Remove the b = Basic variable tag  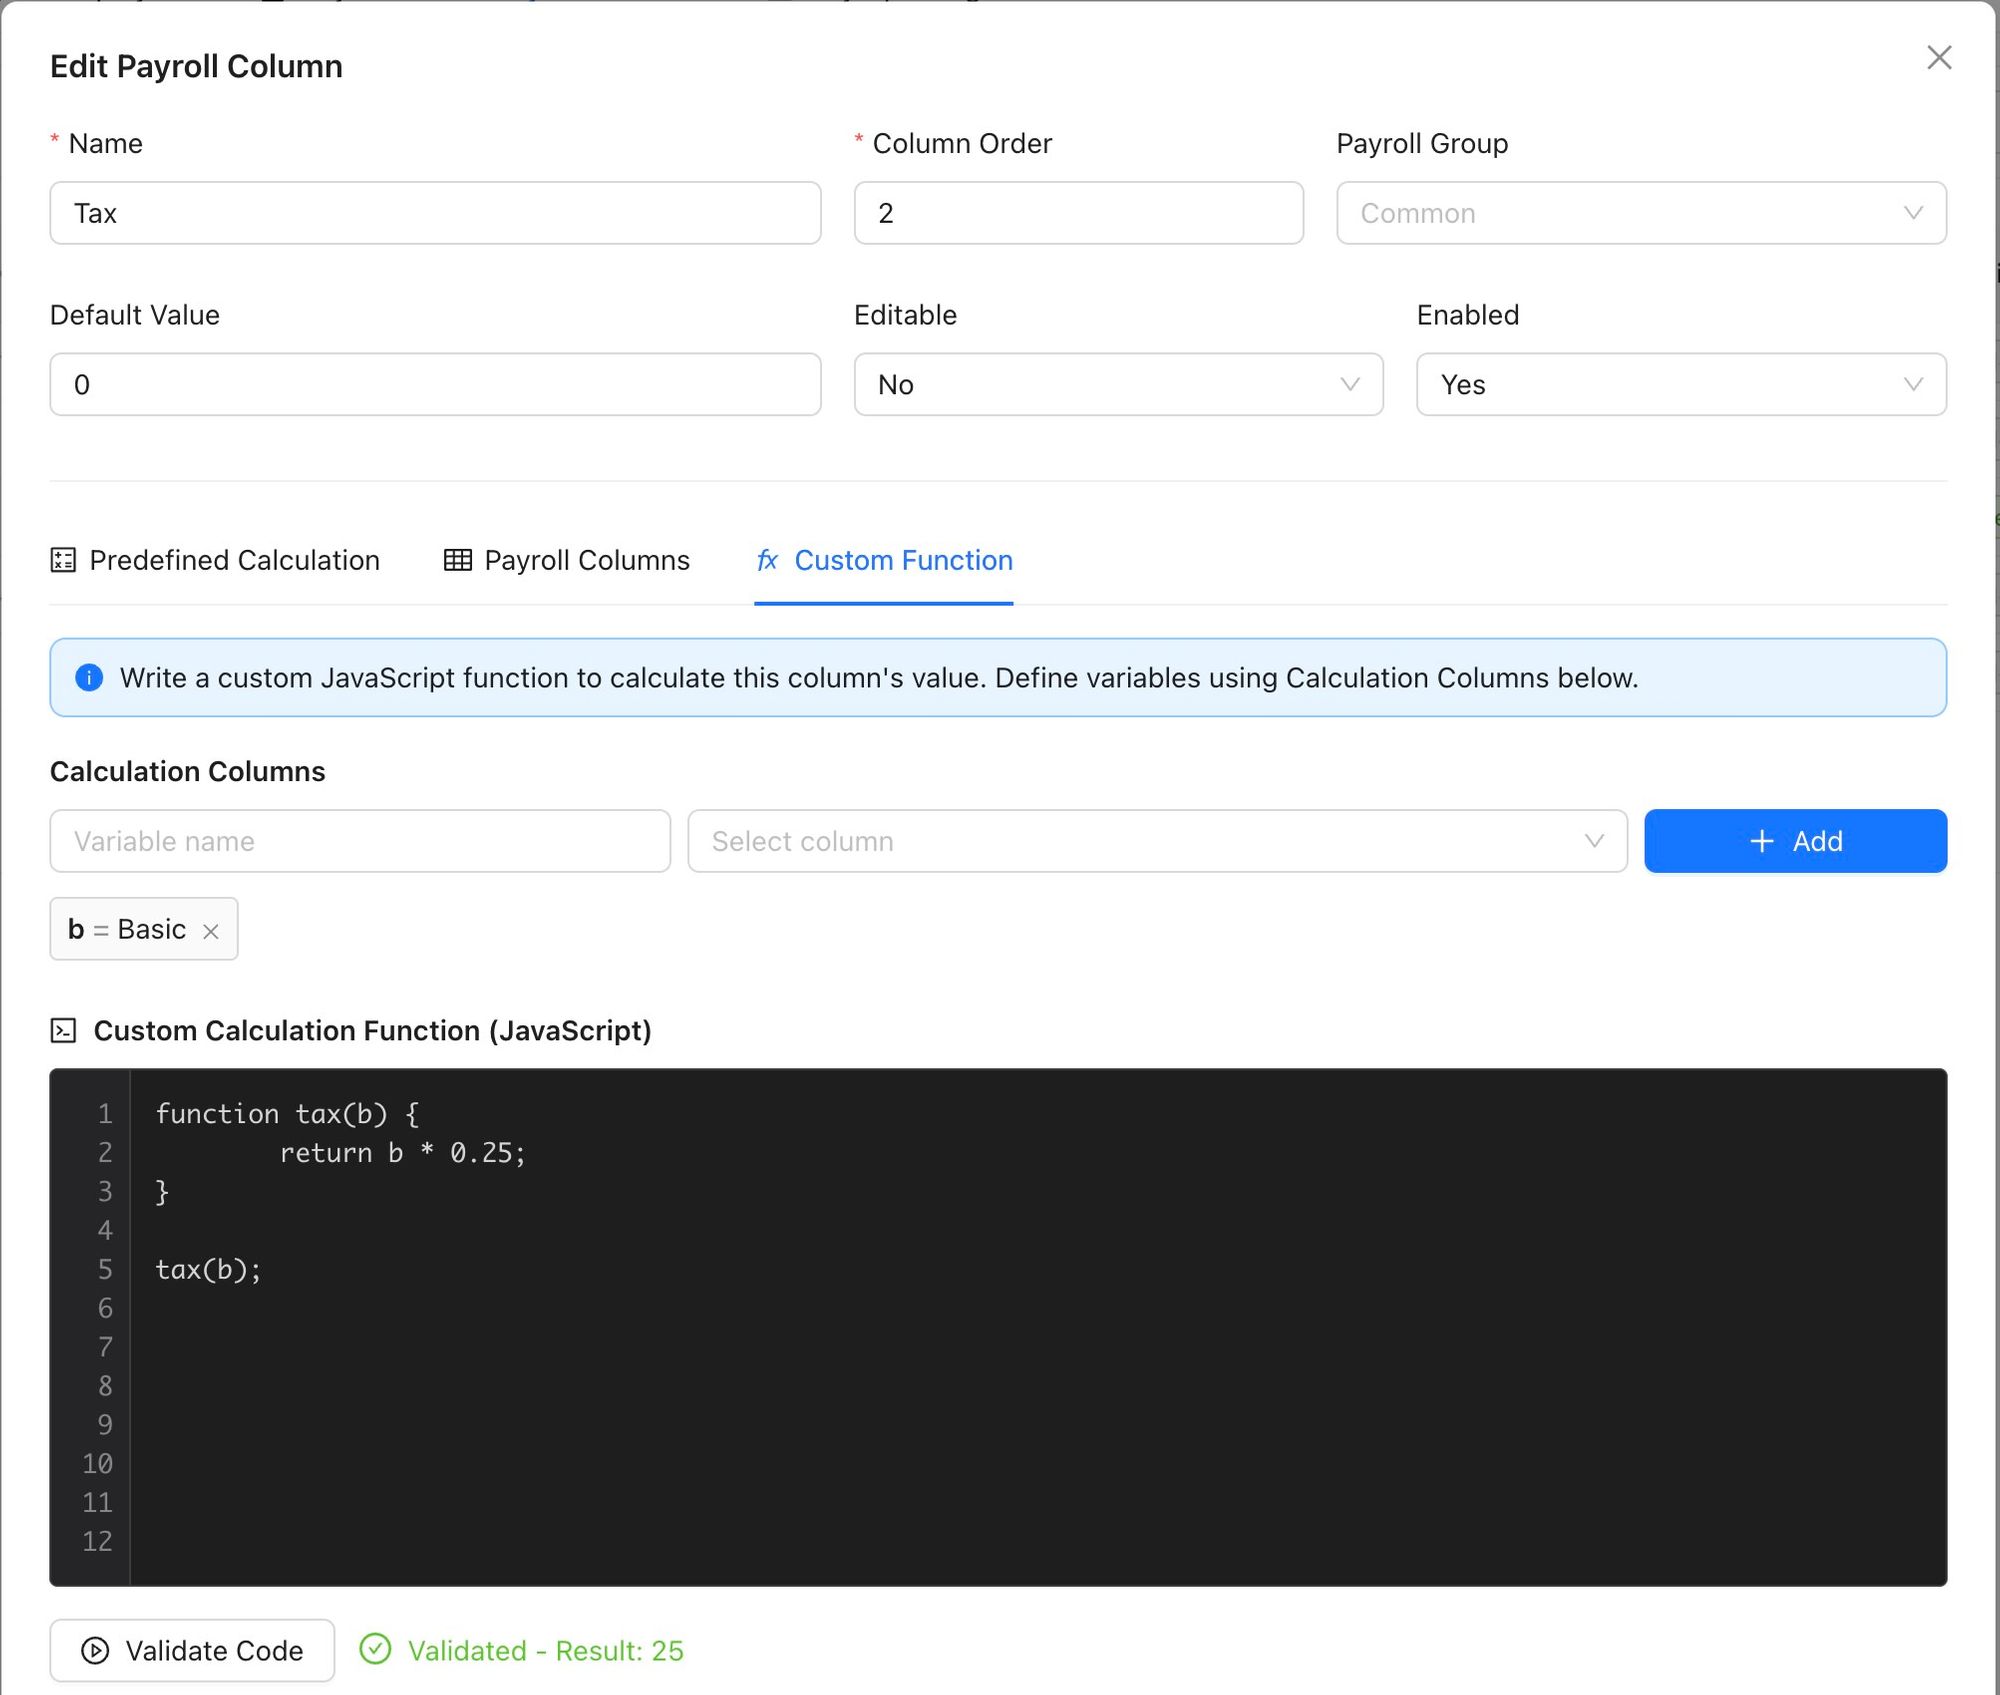coord(210,931)
